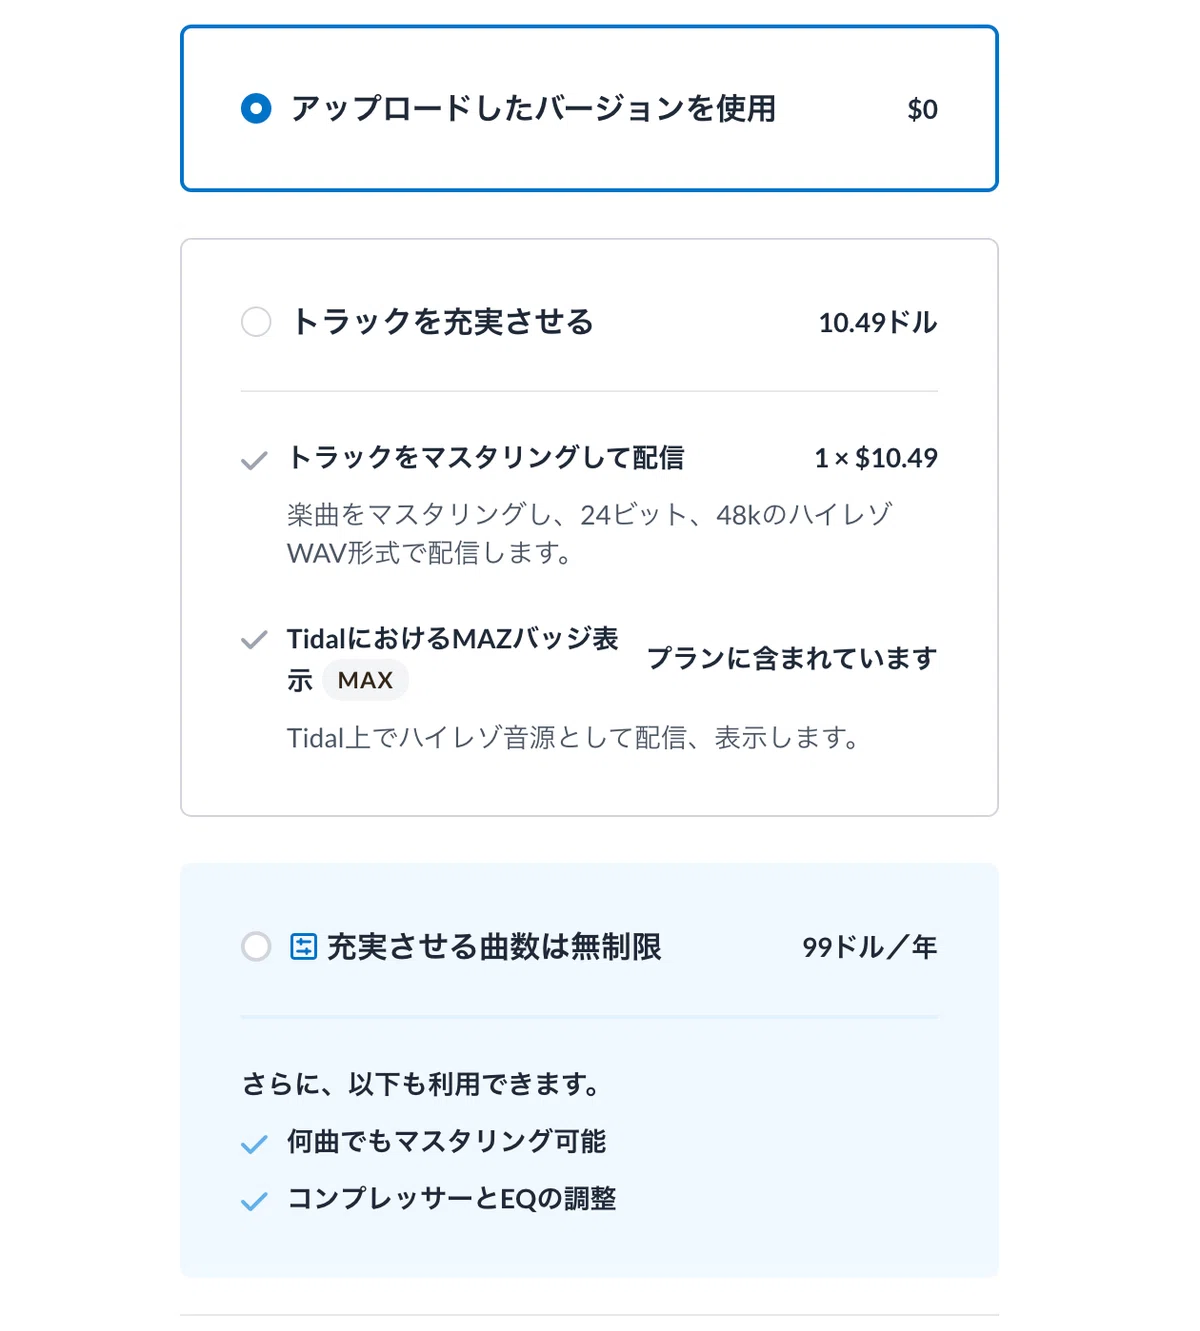Click the mastering sliders icon beside 充実させる曲数は無制限
1200x1331 pixels.
pyautogui.click(x=303, y=946)
